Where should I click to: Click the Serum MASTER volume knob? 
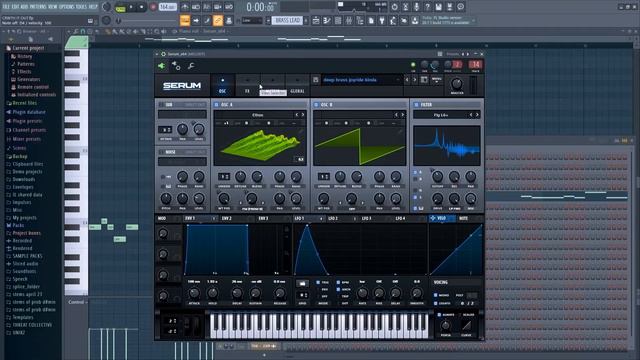click(x=457, y=84)
